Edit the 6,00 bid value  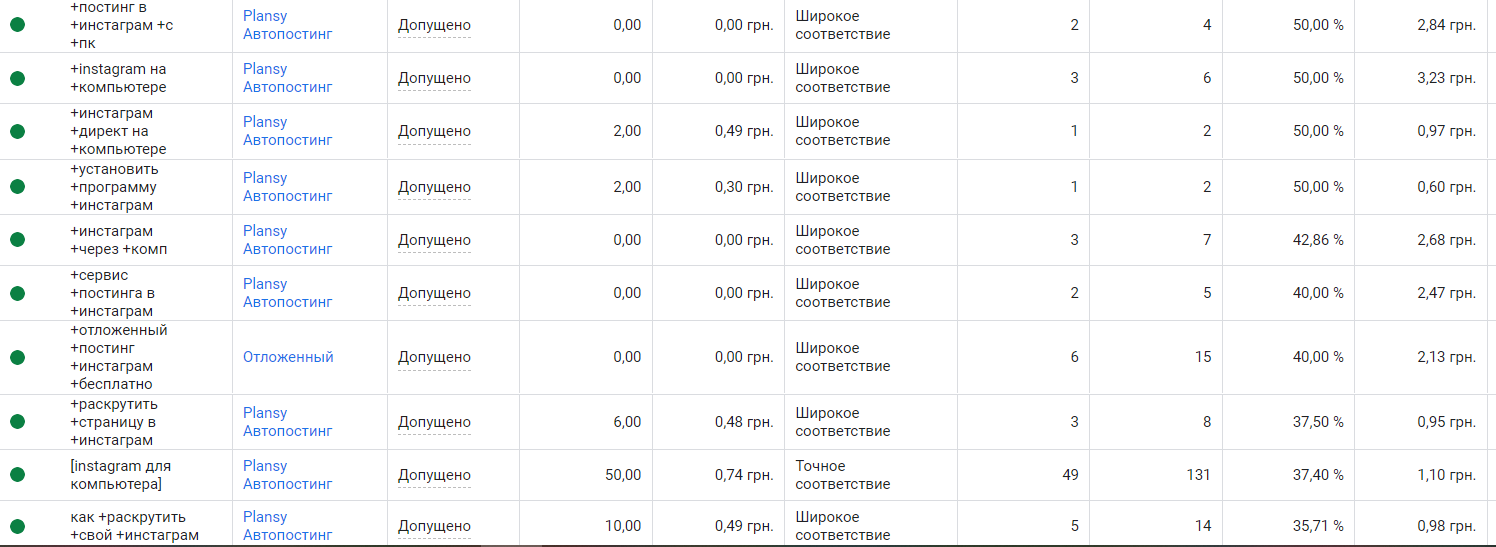[x=627, y=422]
